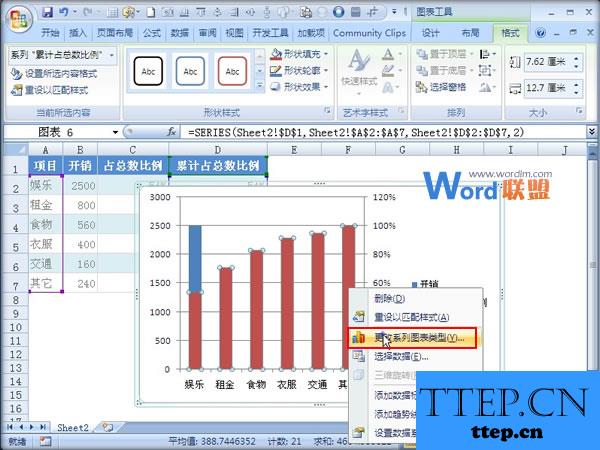Select header cell 累计占总数比例
The height and width of the screenshot is (450, 600).
(x=218, y=166)
